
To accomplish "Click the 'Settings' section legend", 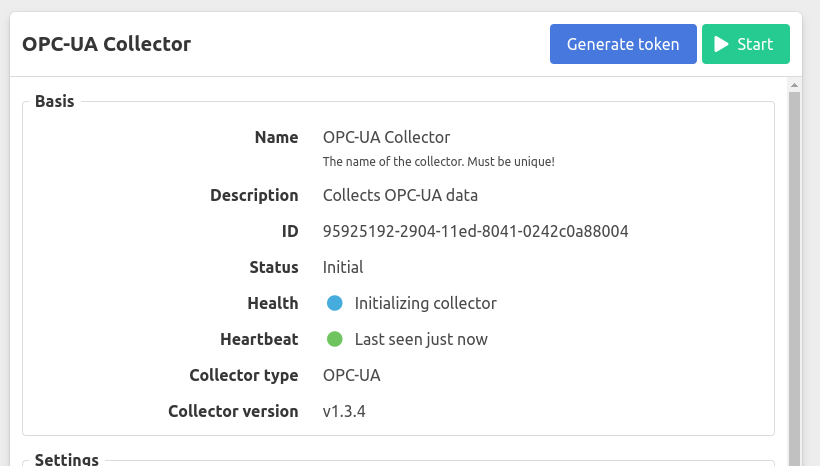I will pos(66,459).
